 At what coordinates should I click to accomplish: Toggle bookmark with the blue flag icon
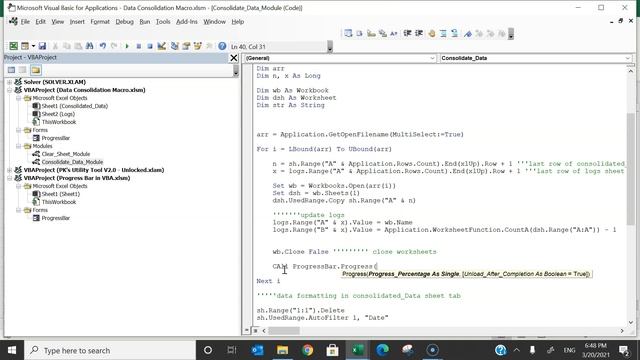pyautogui.click(x=468, y=33)
